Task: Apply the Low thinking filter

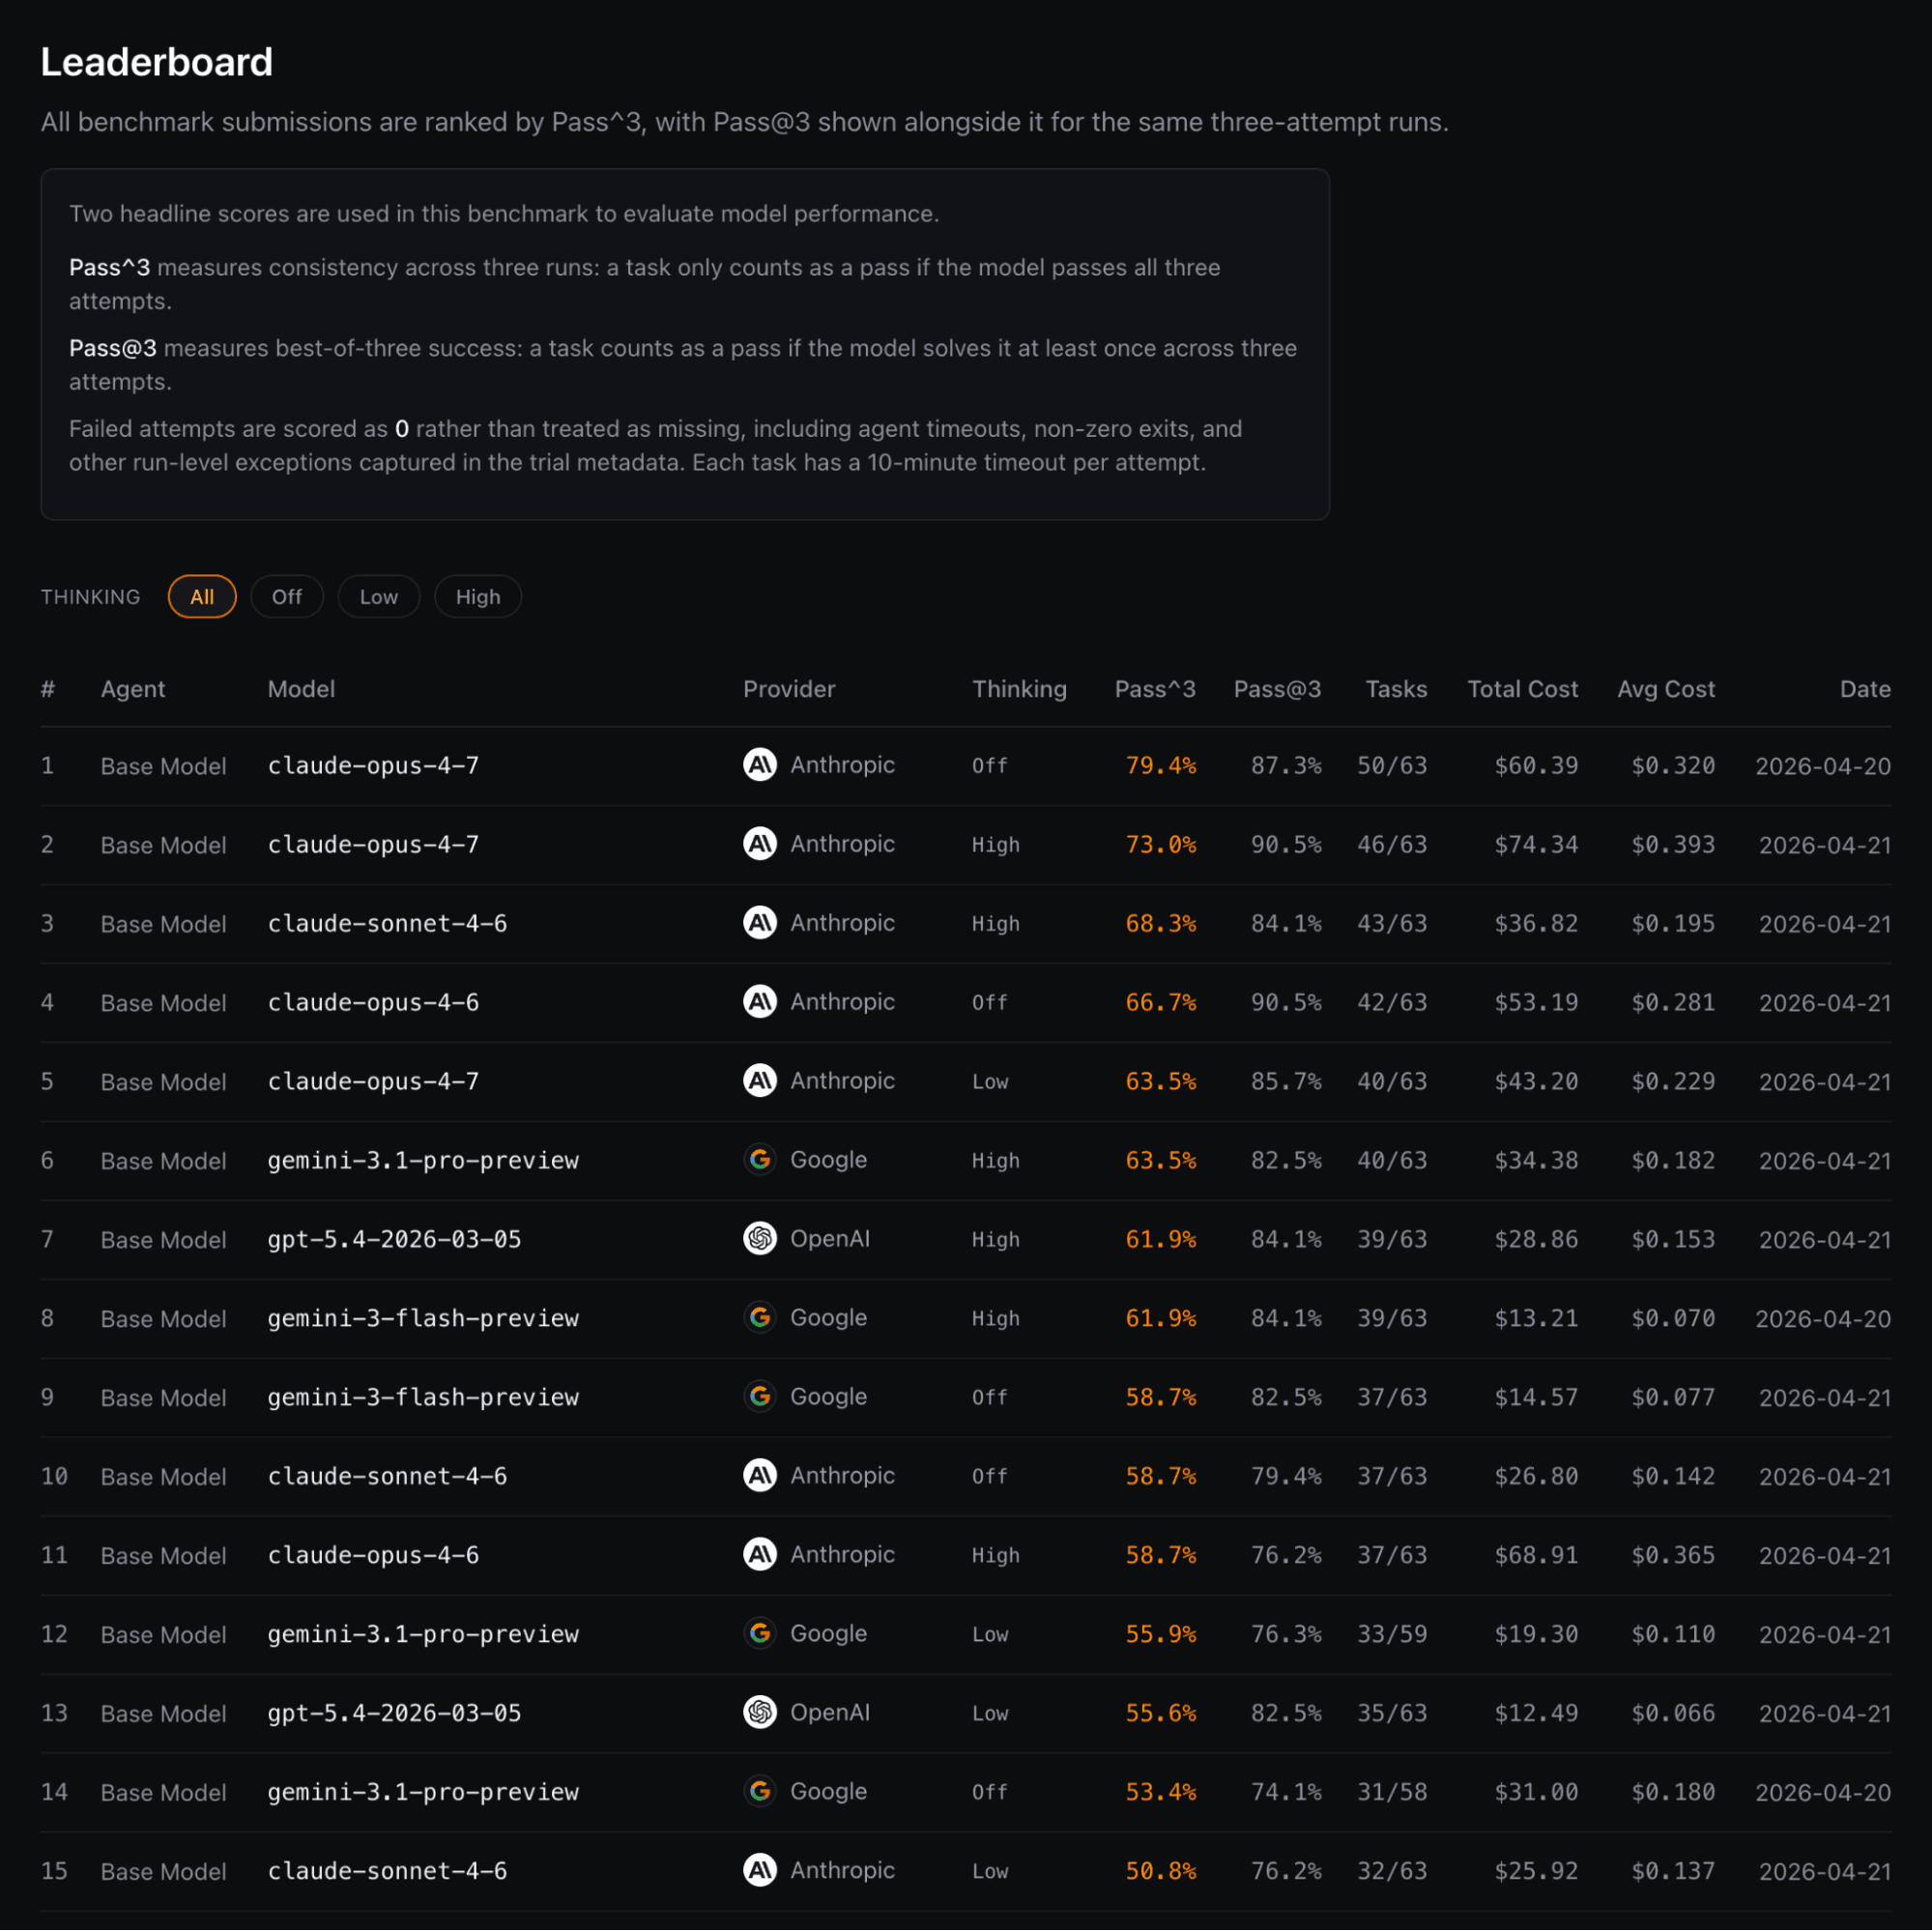Action: [x=378, y=596]
